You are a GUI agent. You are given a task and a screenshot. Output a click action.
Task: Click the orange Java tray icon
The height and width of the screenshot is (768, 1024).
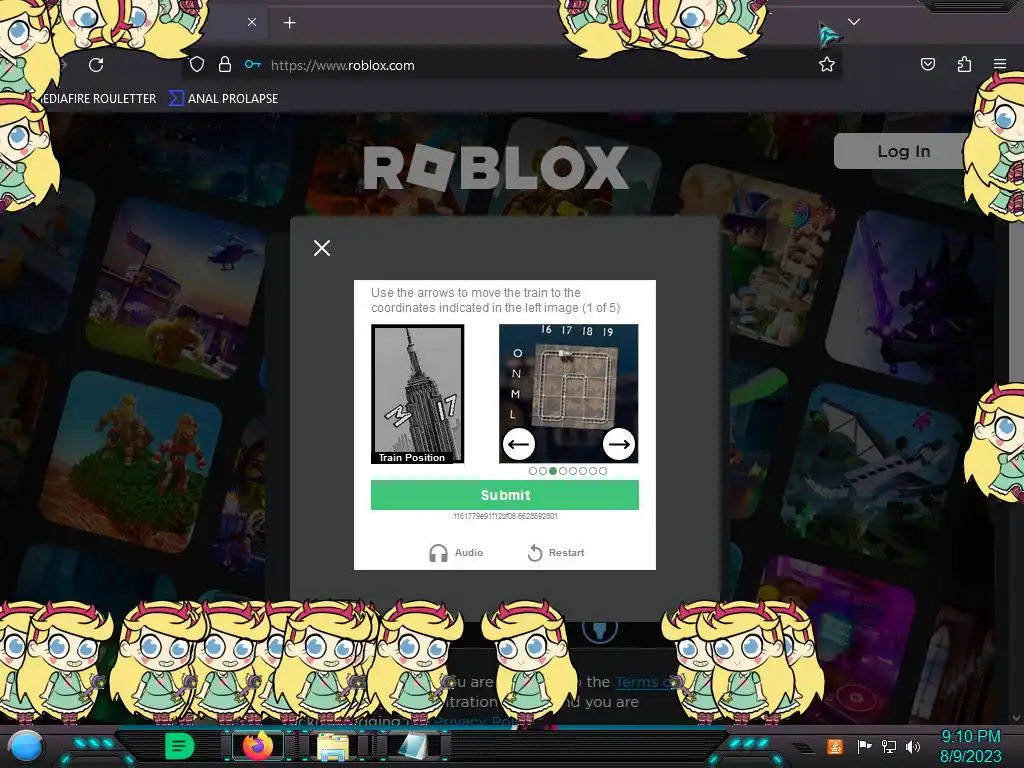(835, 746)
